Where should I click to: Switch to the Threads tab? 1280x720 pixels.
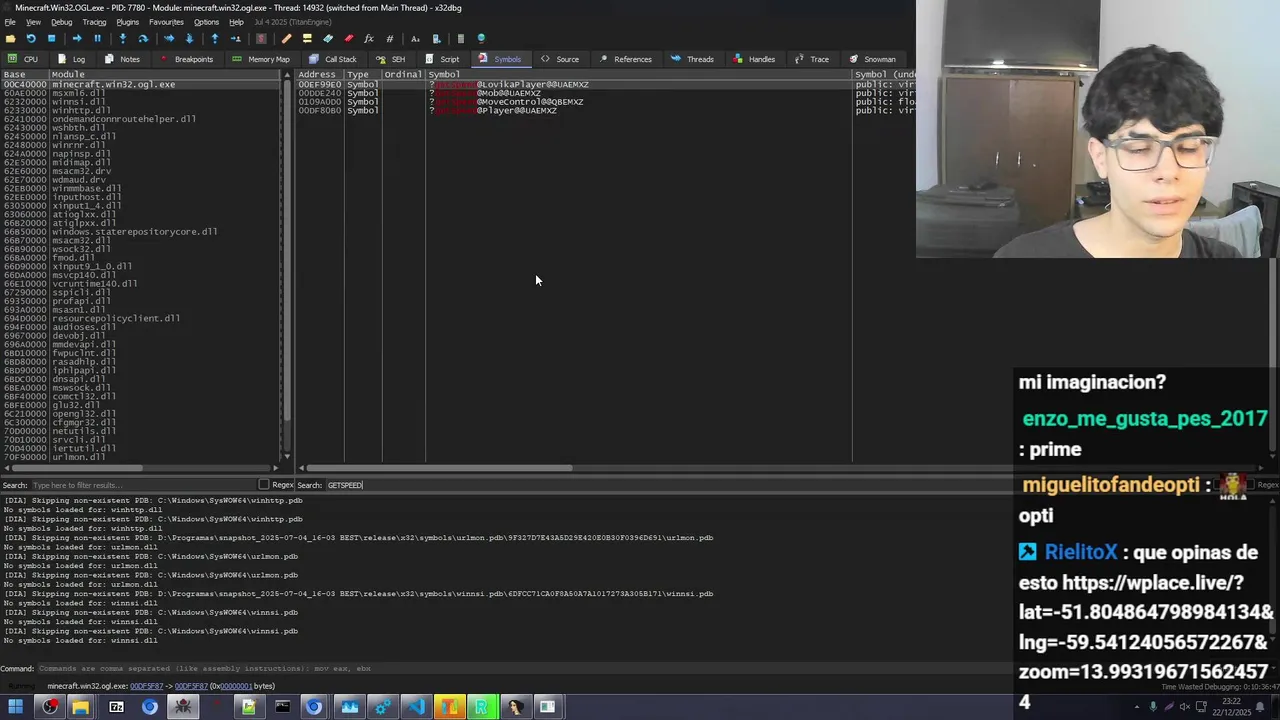(693, 59)
